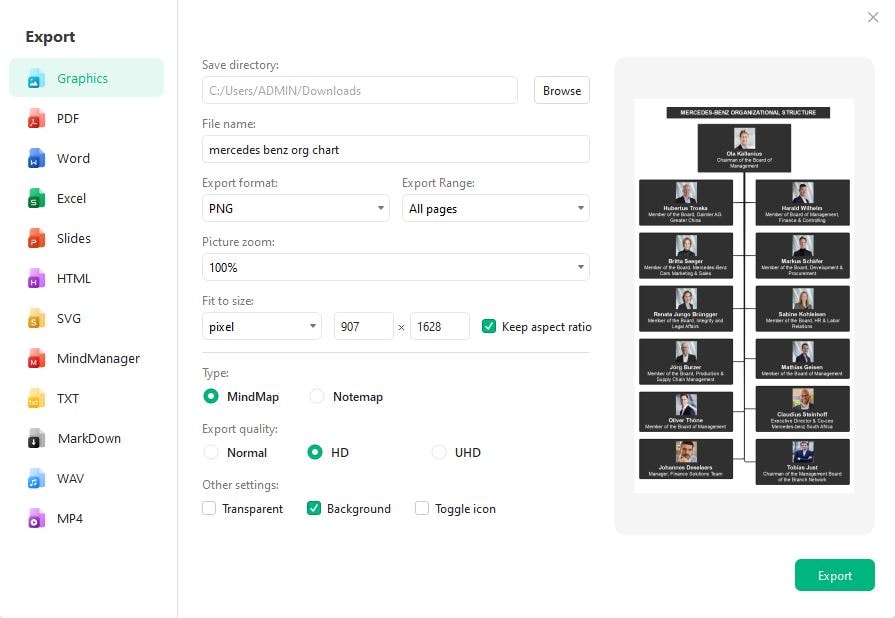Close the Export dialog

tap(873, 17)
